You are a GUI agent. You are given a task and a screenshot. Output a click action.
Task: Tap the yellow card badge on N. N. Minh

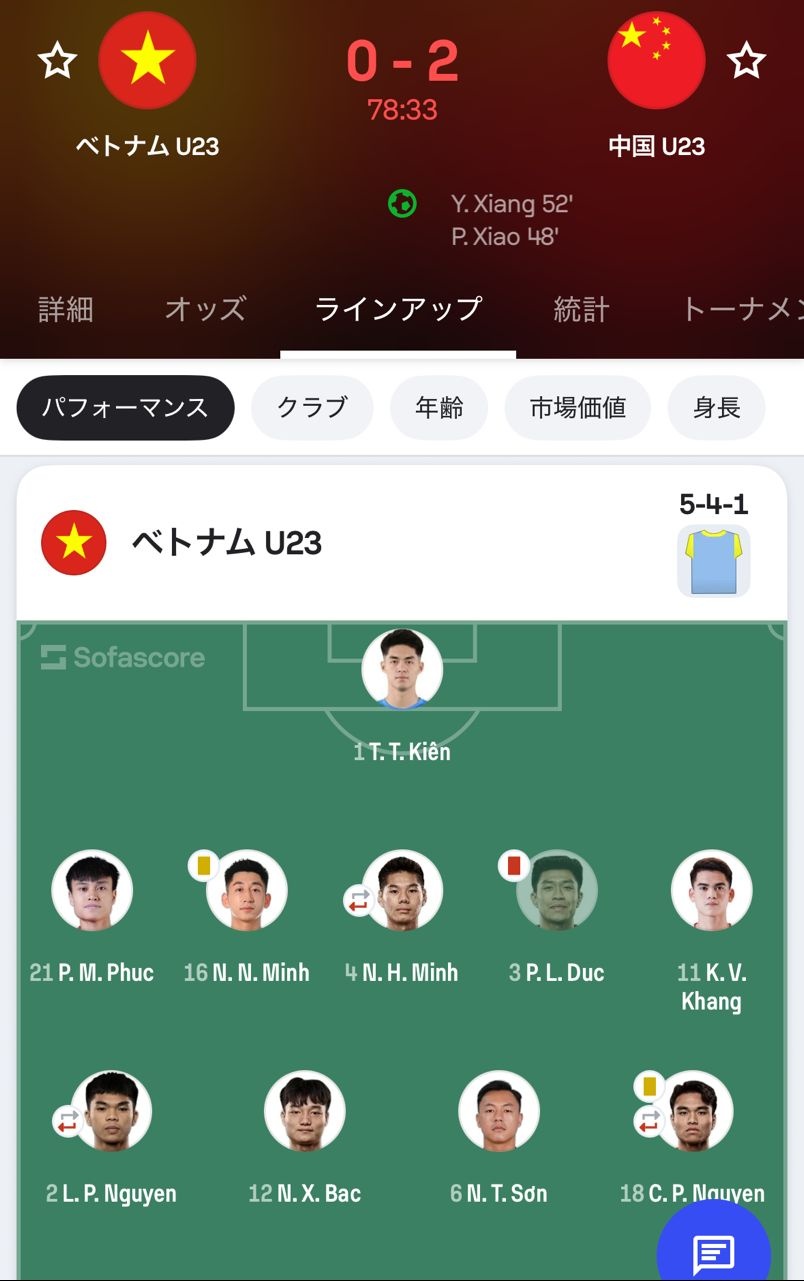tap(204, 865)
